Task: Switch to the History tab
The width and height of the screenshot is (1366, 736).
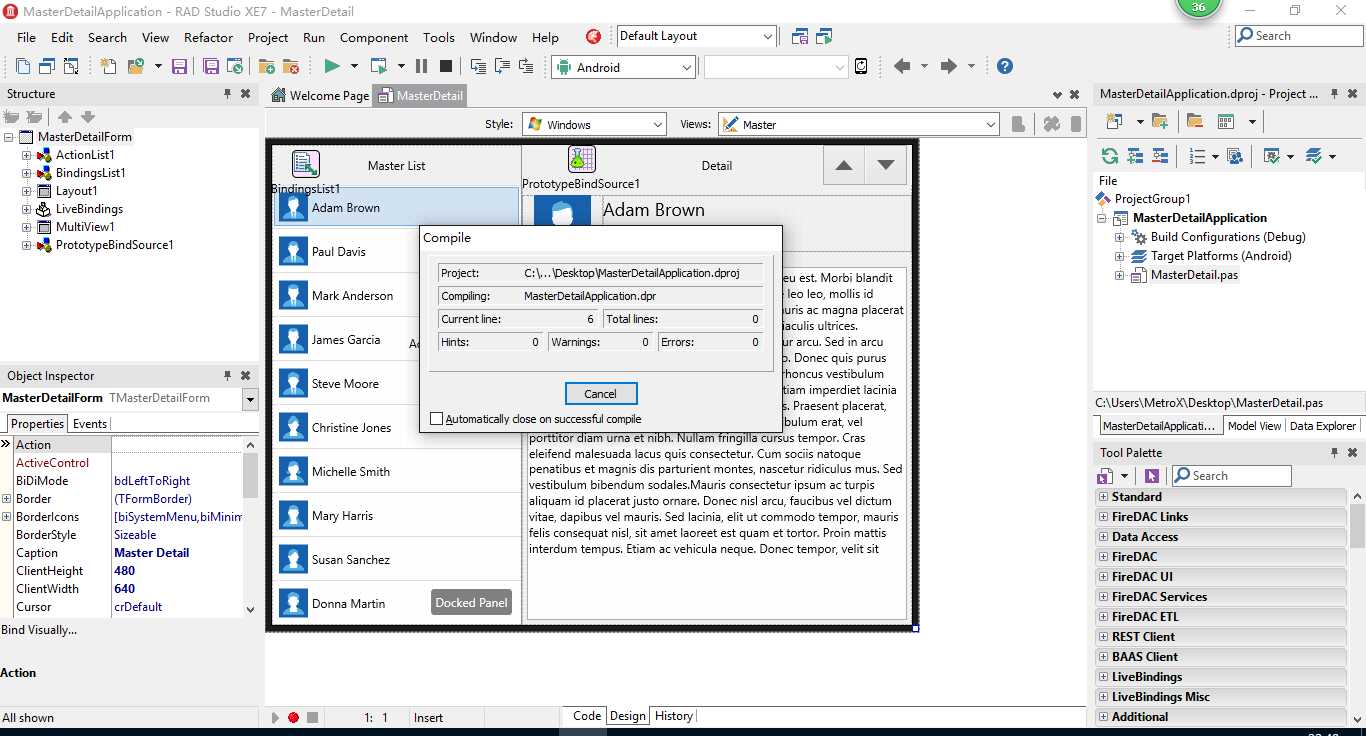Action: tap(673, 716)
